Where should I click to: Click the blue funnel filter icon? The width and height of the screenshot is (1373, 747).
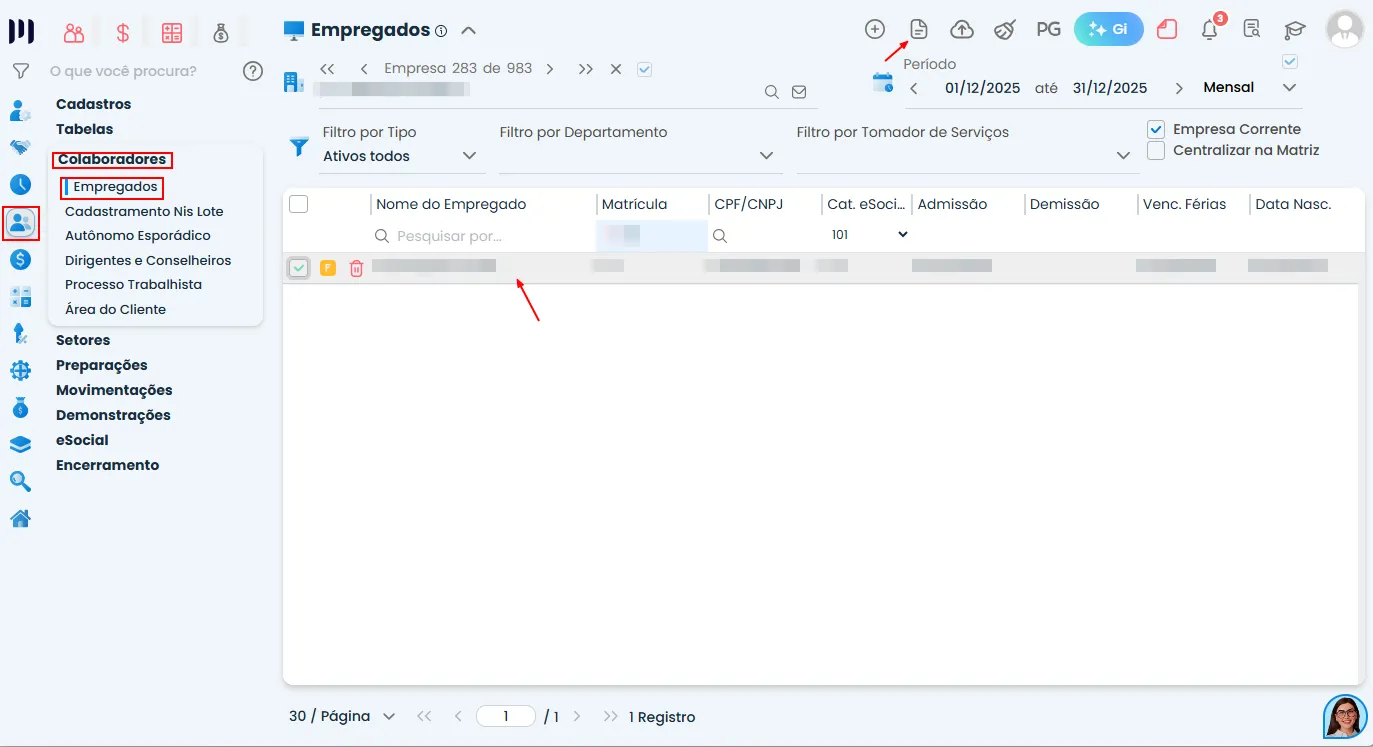tap(299, 147)
